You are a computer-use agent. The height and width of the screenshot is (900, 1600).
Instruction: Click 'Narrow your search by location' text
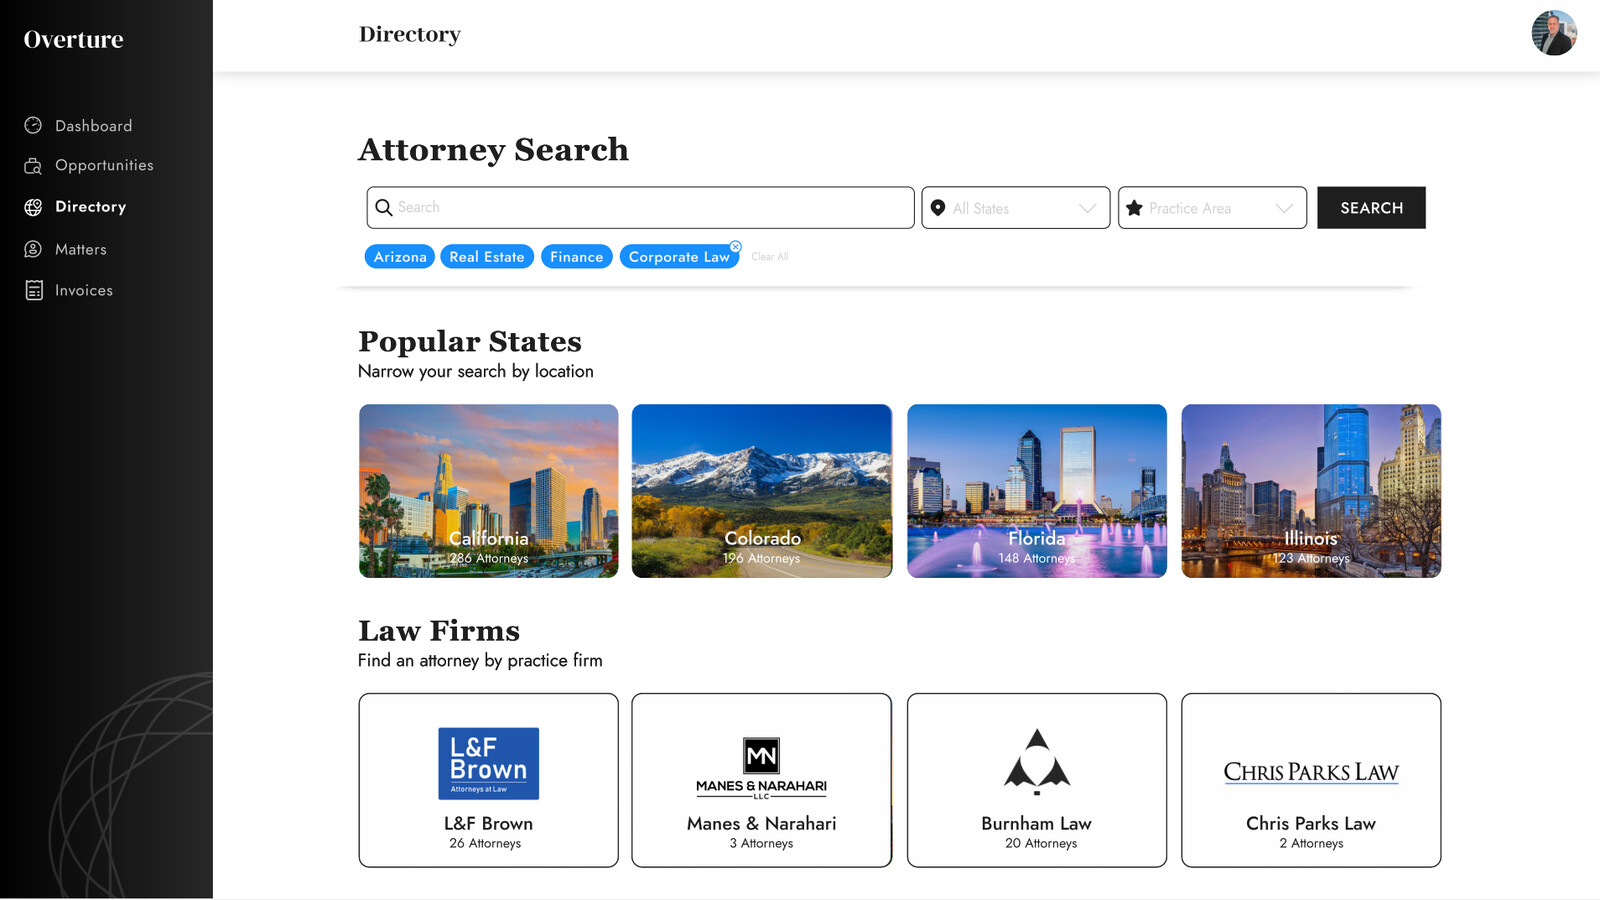tap(476, 371)
